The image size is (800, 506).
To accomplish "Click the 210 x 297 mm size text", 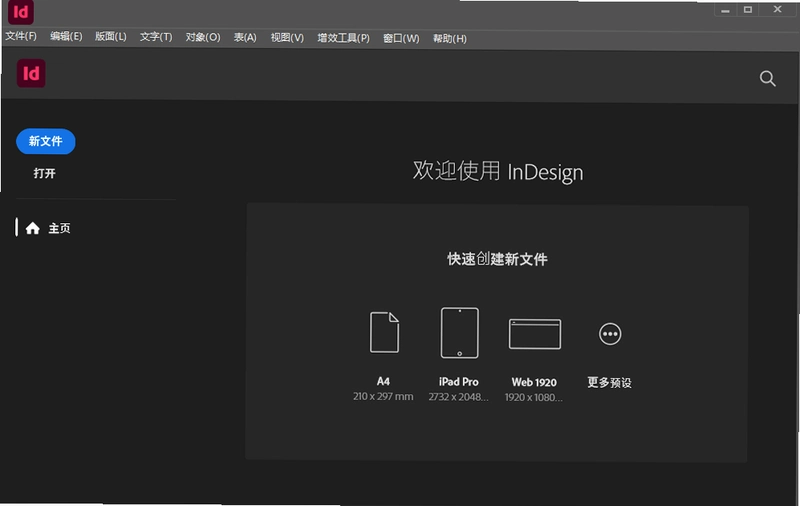I will pyautogui.click(x=383, y=396).
